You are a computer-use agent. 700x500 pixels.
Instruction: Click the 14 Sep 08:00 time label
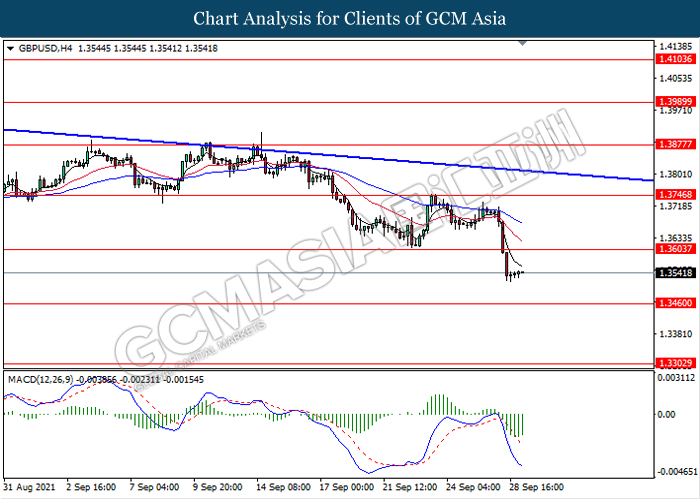283,487
